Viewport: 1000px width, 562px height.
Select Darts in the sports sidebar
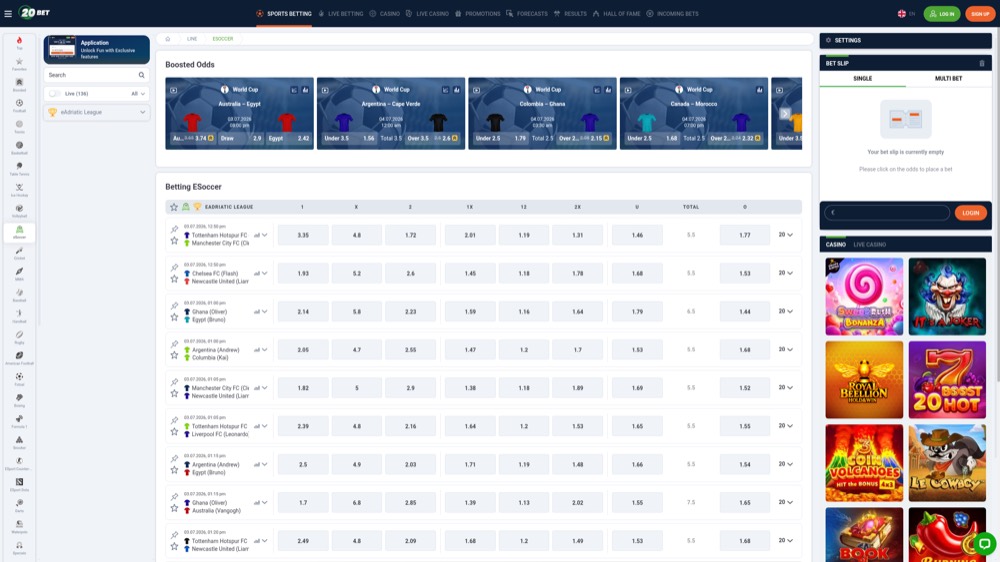(x=19, y=506)
